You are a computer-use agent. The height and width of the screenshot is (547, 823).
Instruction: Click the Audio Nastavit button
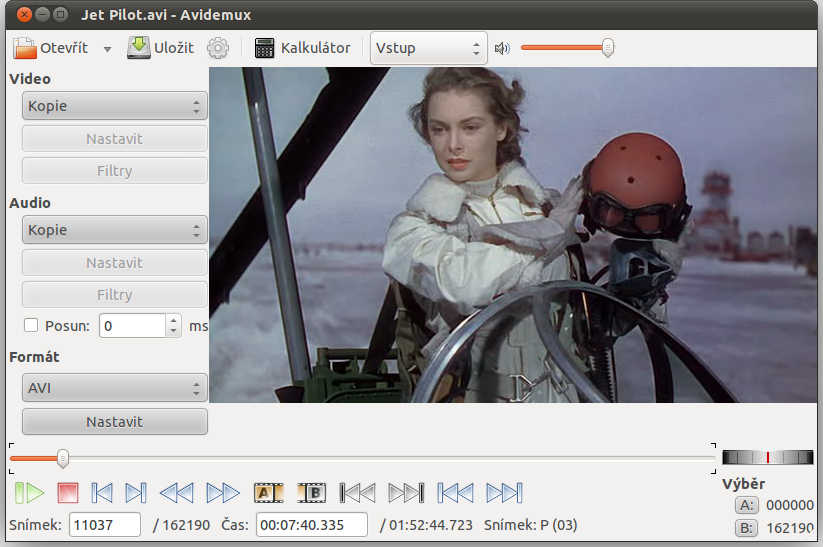click(x=114, y=263)
